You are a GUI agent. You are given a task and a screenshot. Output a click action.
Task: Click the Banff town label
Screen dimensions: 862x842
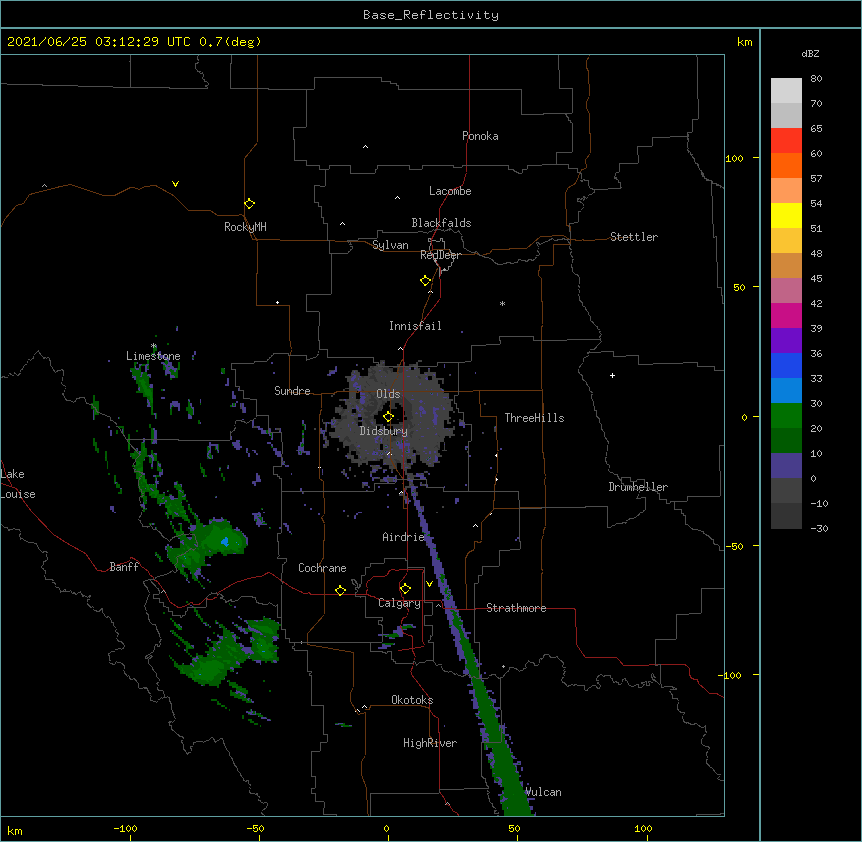point(124,567)
